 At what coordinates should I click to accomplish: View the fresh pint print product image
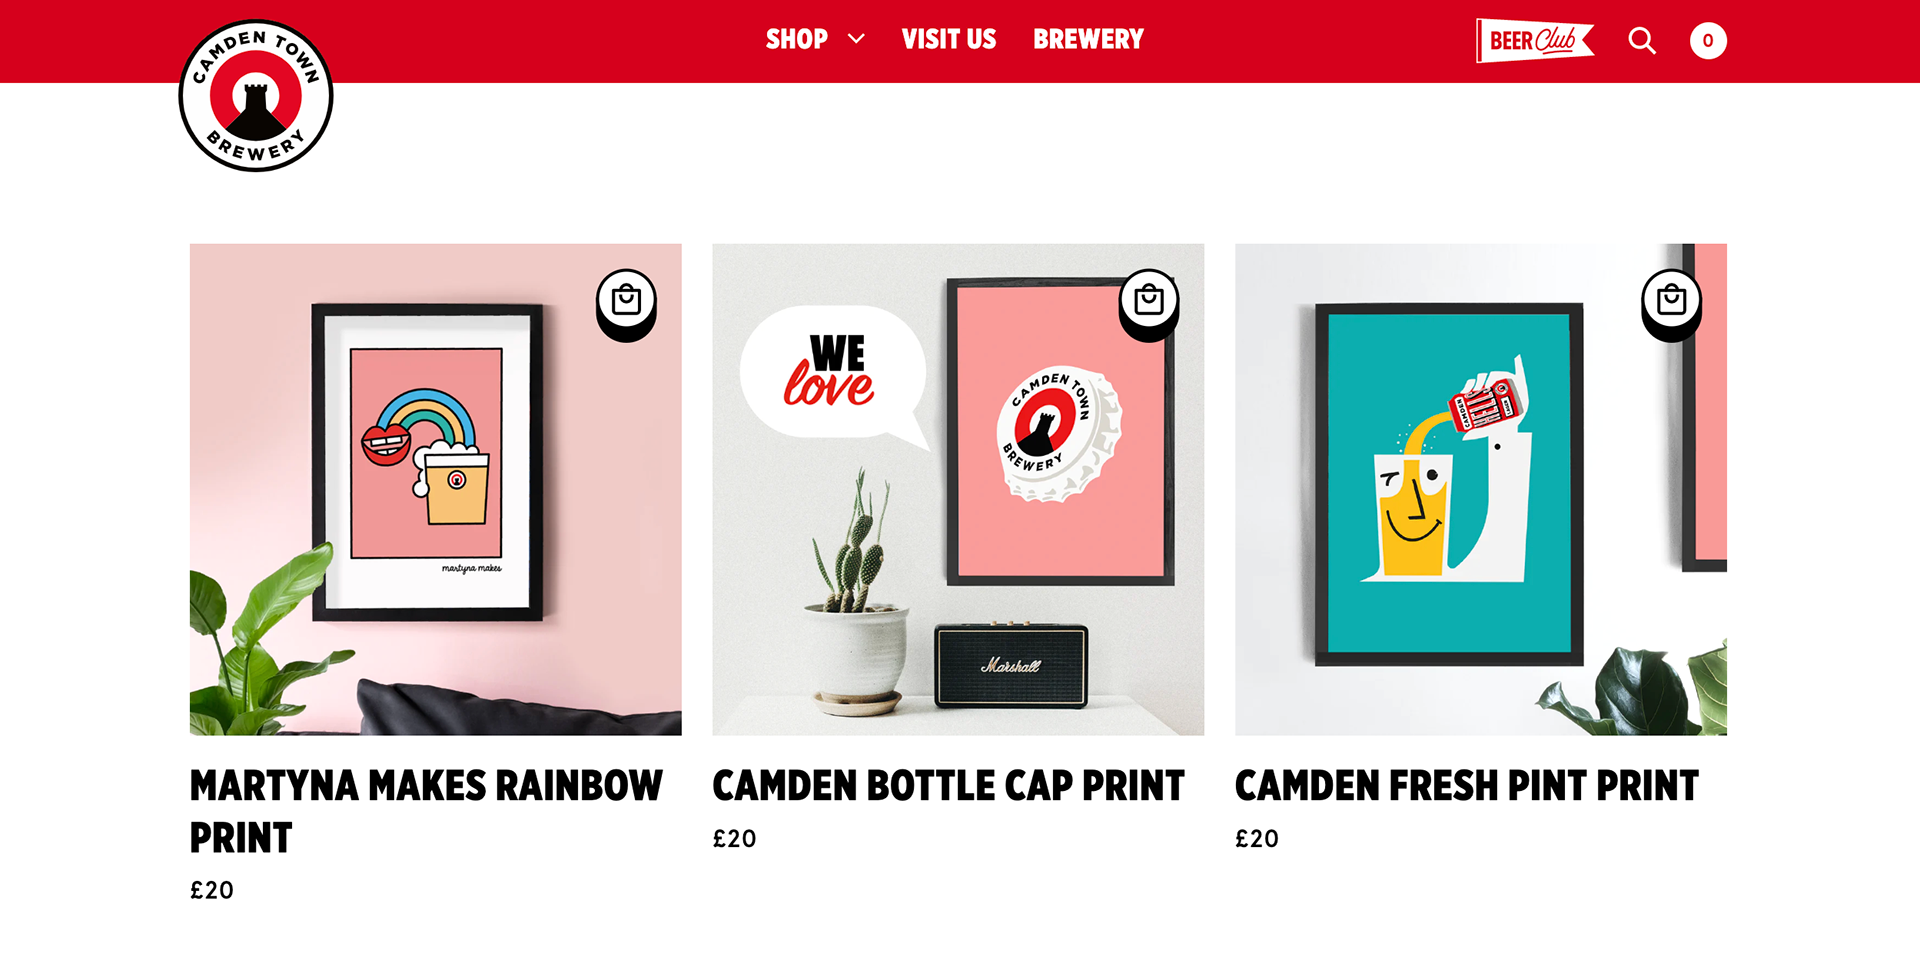[x=1481, y=490]
